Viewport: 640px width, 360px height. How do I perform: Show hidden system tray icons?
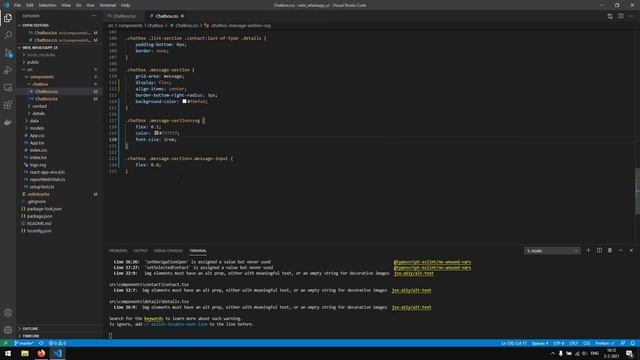[553, 353]
